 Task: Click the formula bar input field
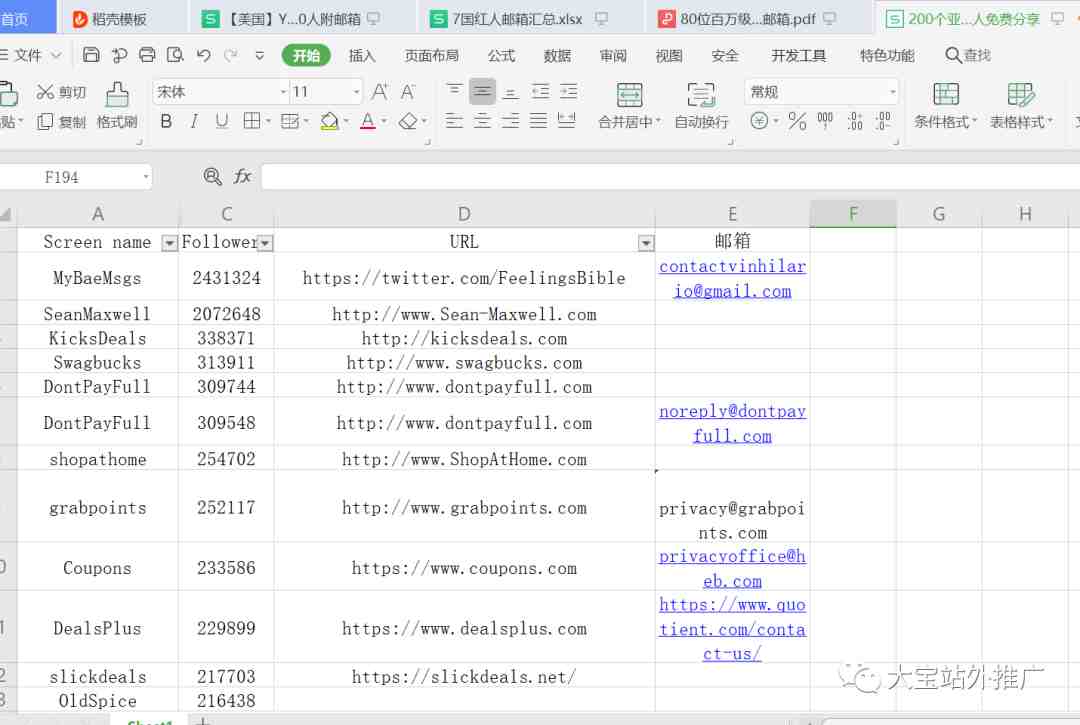coord(670,177)
